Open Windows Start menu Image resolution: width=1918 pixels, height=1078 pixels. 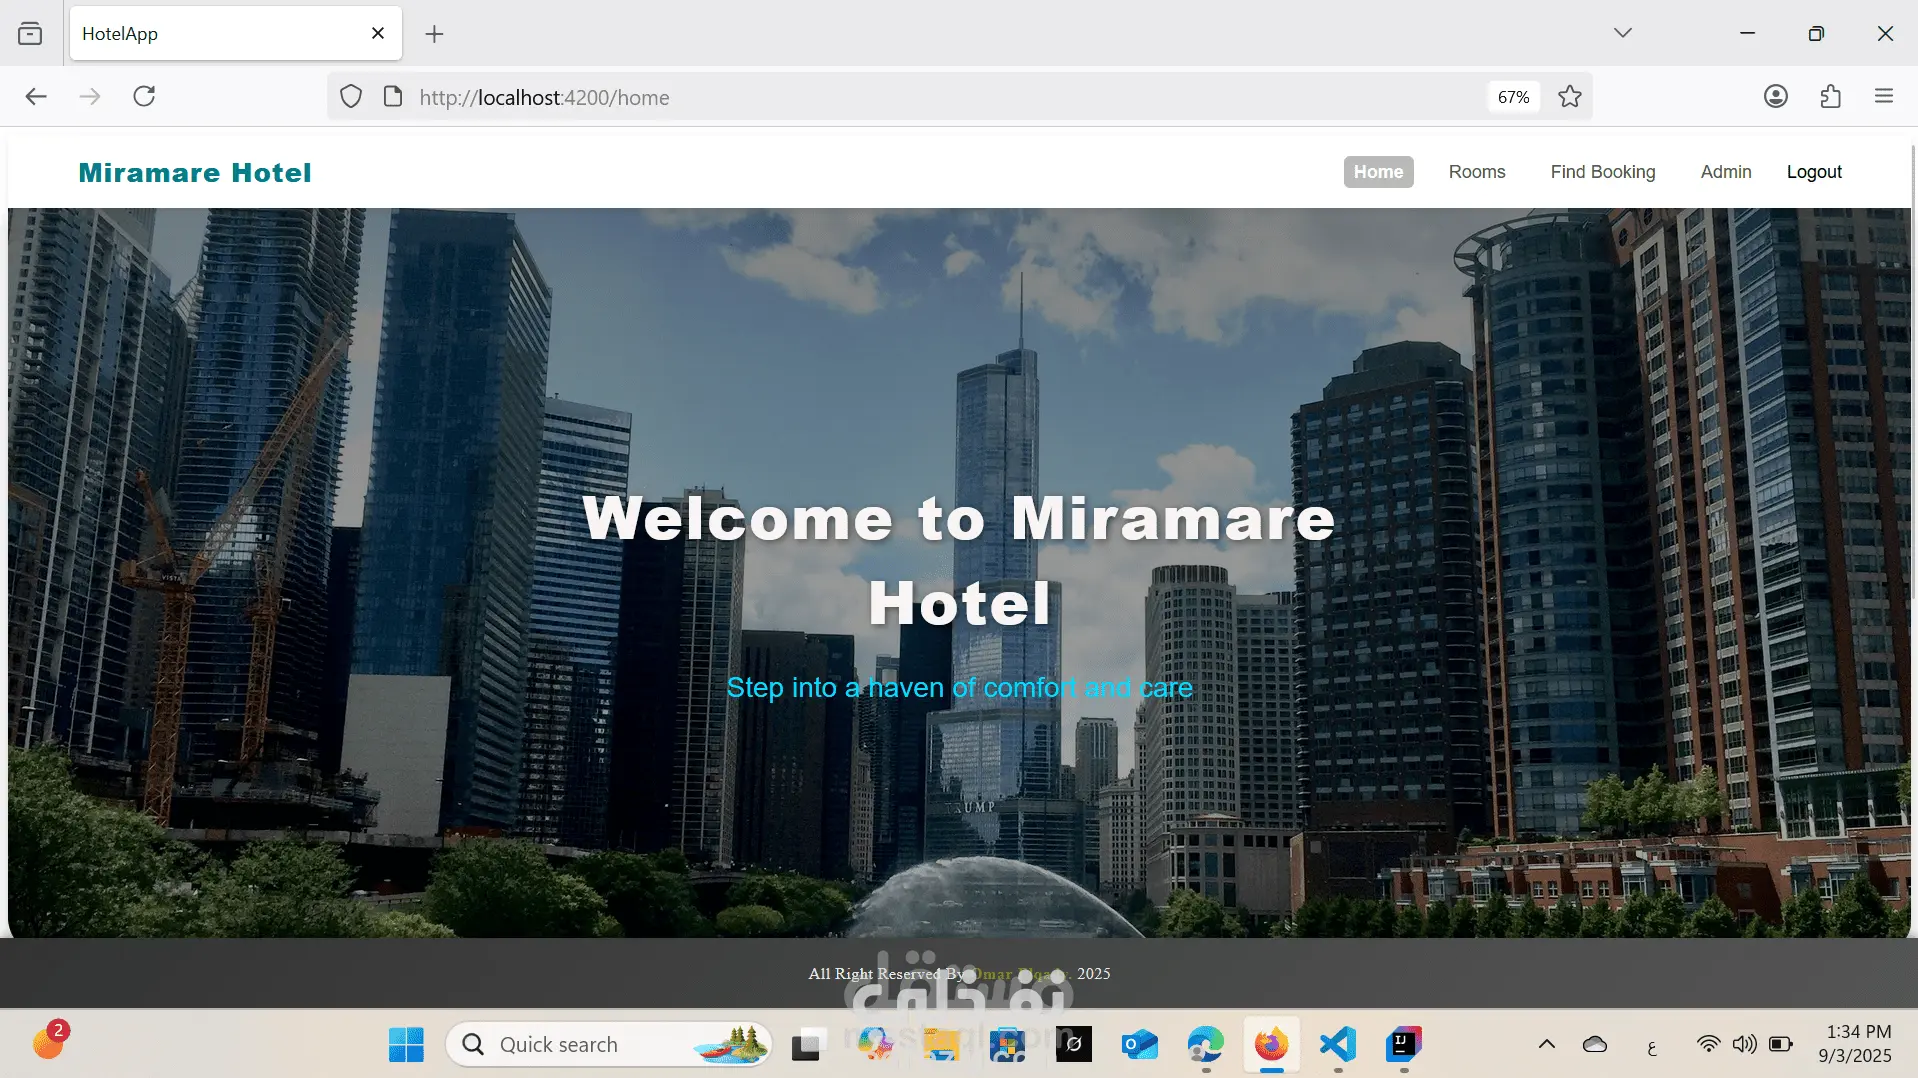(x=406, y=1045)
